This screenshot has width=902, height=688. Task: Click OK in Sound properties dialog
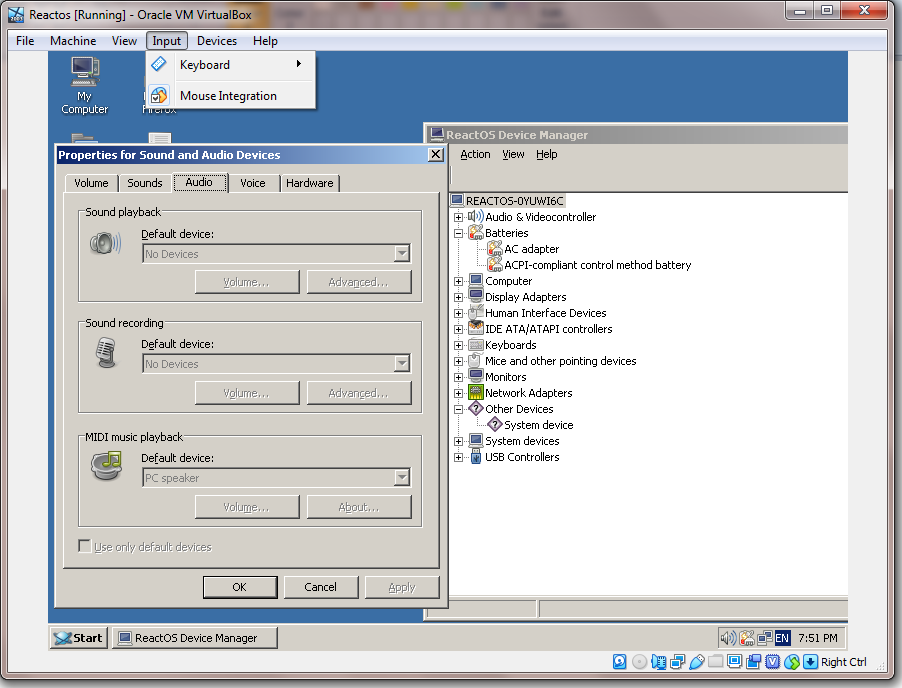239,587
